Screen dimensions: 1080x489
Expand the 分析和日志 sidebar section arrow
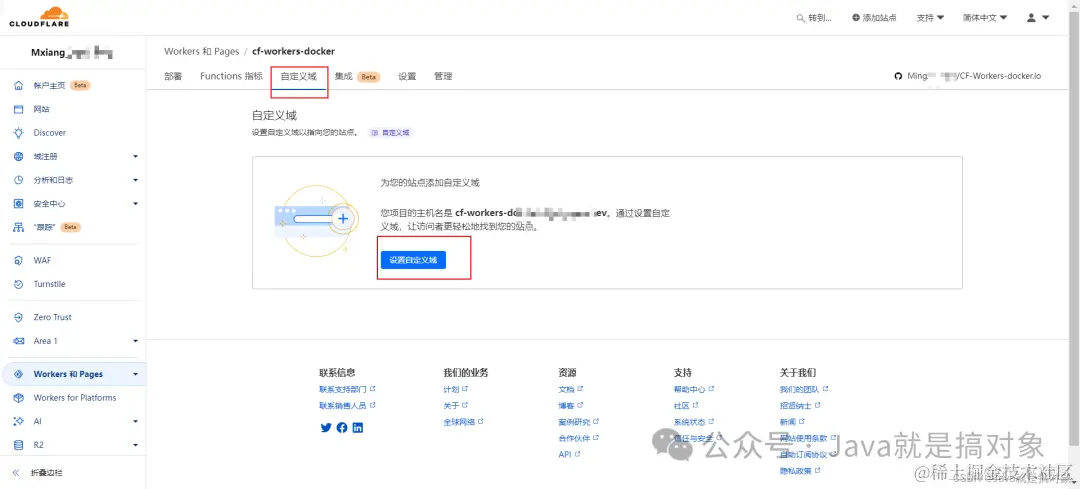coord(135,180)
